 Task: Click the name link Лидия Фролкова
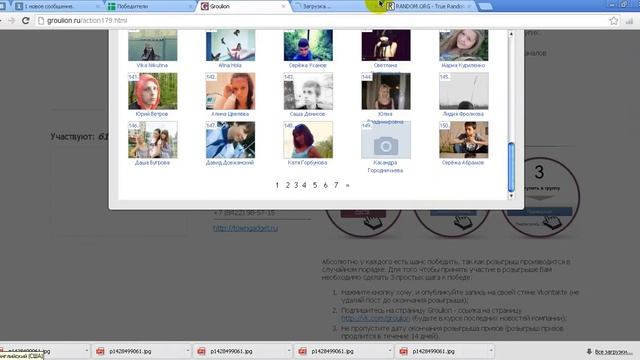tap(463, 114)
